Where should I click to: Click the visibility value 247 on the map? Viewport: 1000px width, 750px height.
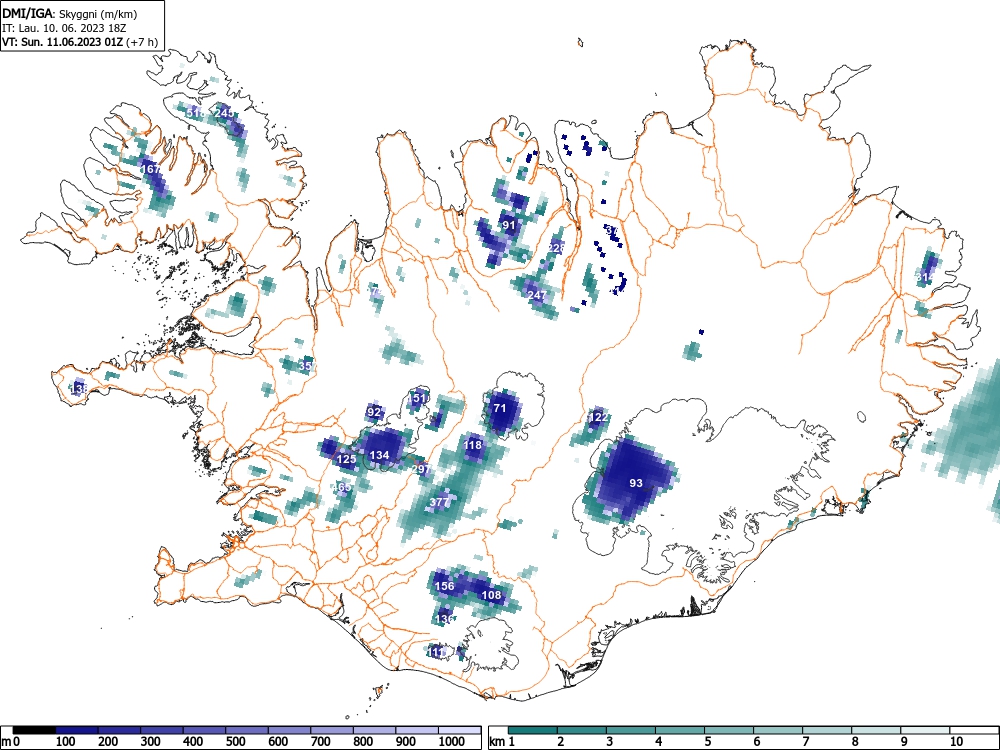pyautogui.click(x=537, y=295)
